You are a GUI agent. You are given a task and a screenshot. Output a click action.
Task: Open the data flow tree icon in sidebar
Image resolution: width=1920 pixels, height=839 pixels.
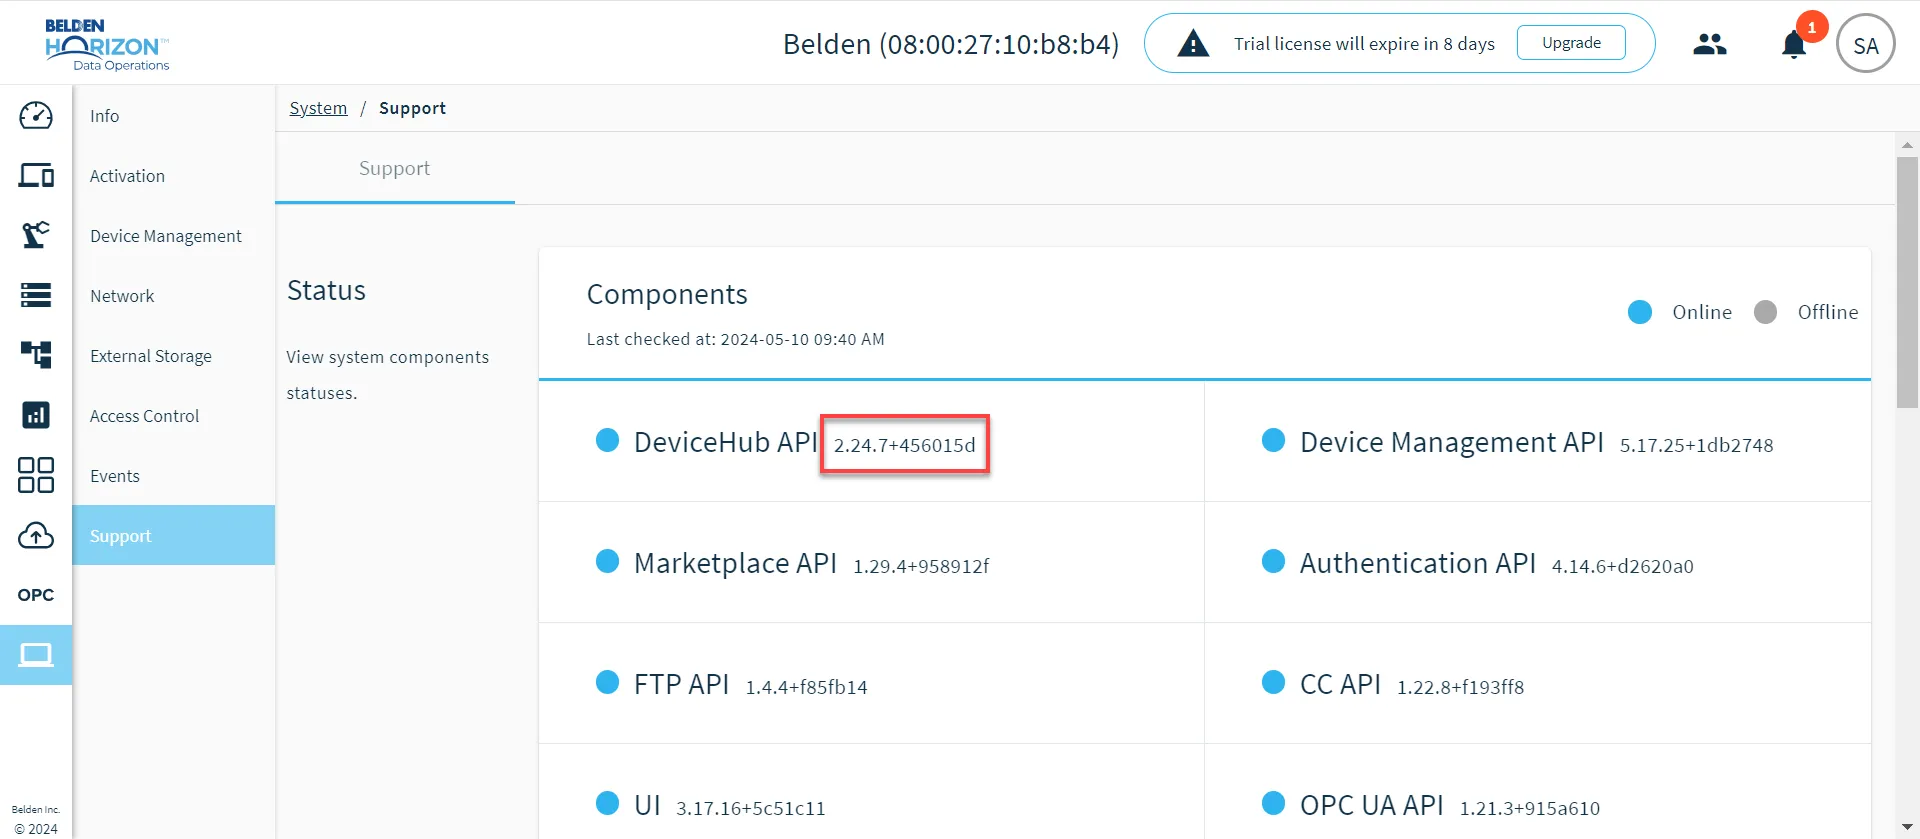pyautogui.click(x=36, y=355)
